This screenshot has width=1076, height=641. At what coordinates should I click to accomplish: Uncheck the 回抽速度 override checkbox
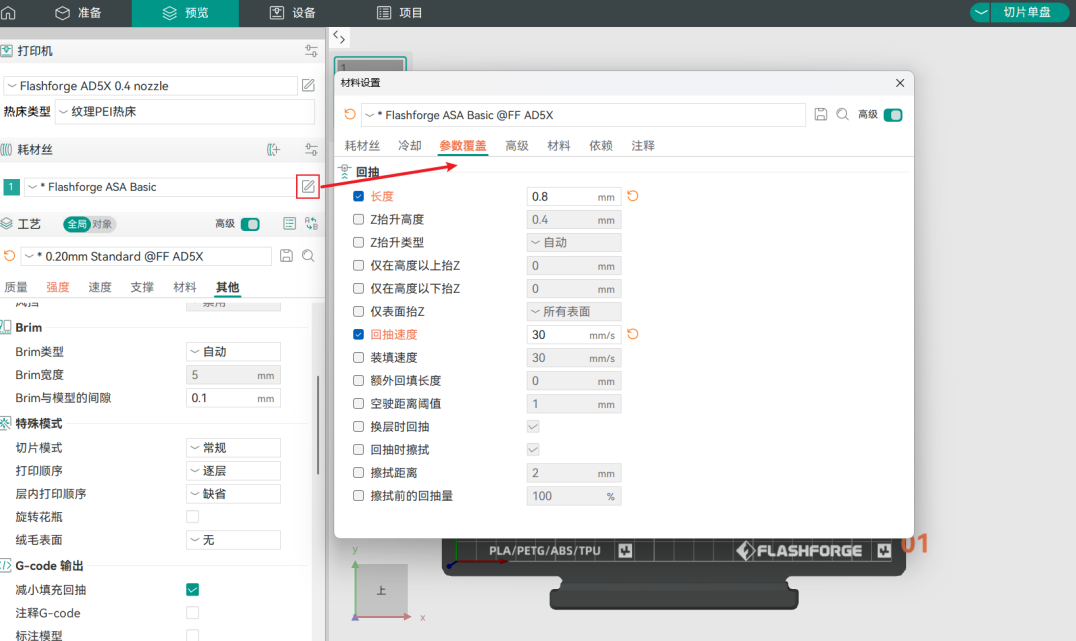[359, 335]
